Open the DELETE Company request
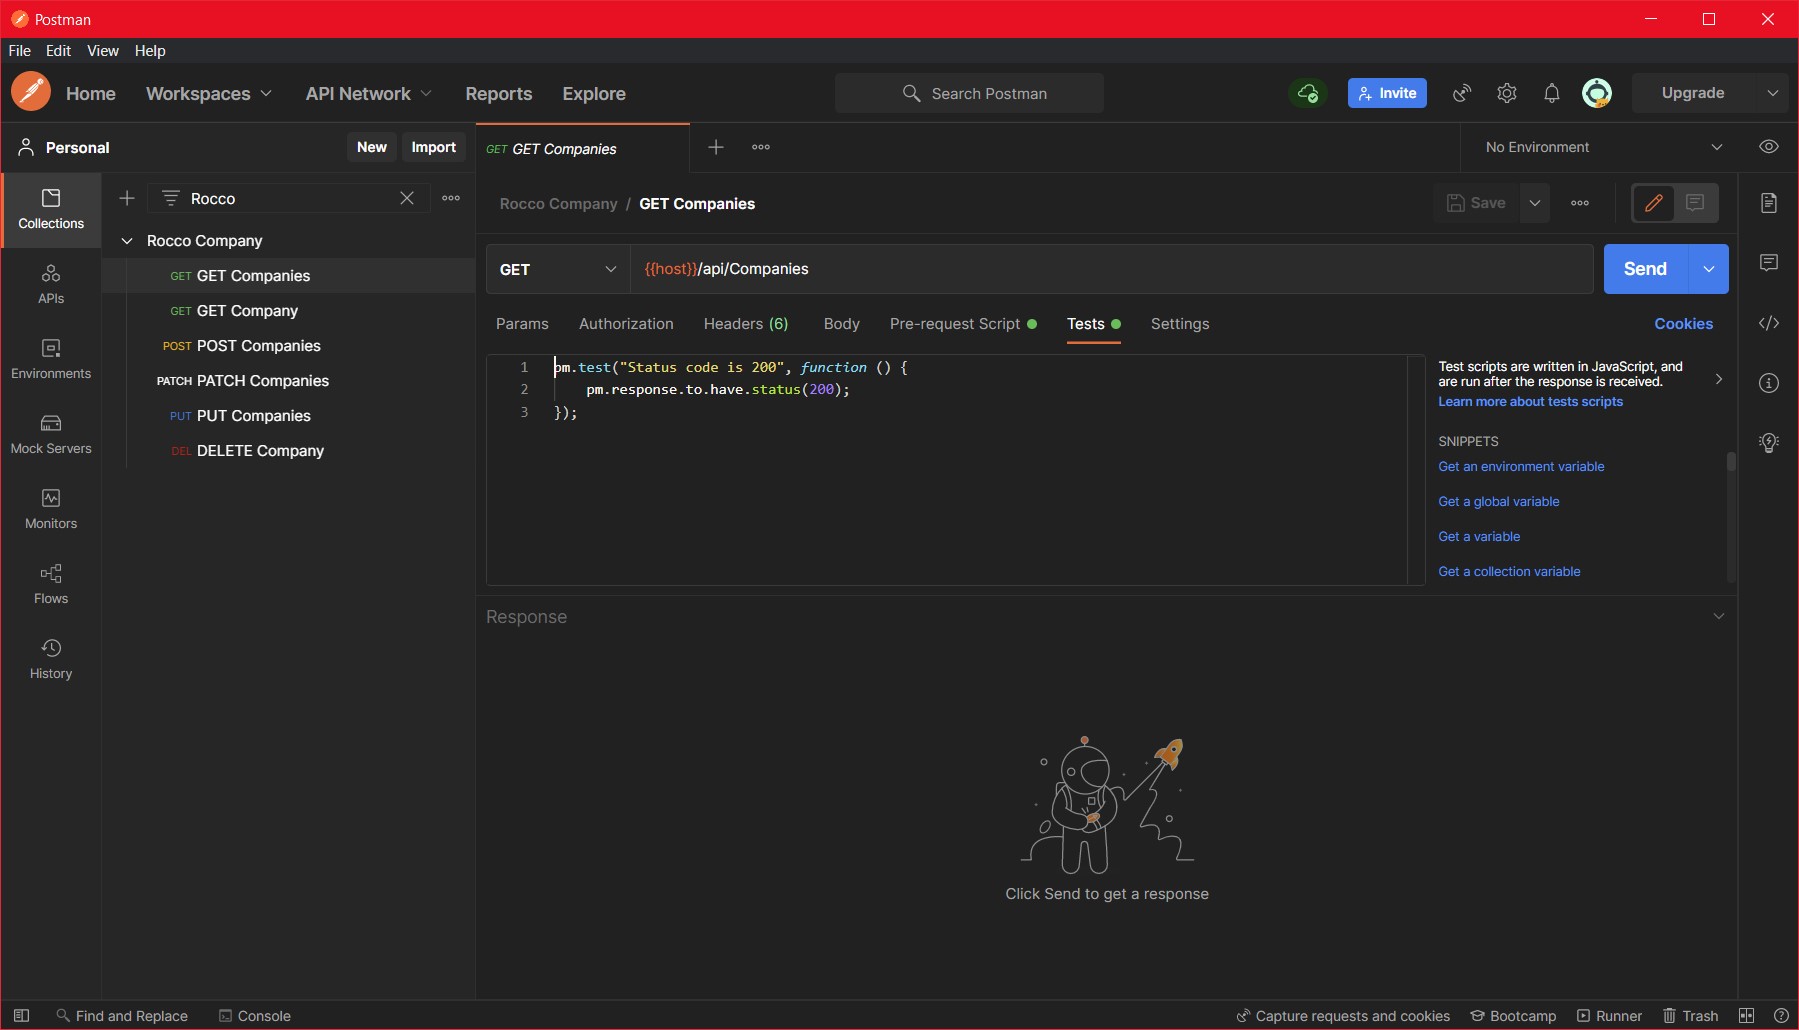The image size is (1799, 1030). tap(289, 451)
